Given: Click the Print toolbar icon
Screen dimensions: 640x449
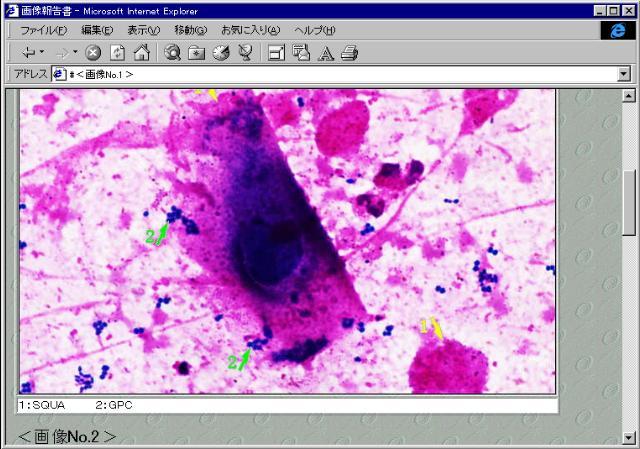Looking at the screenshot, I should tap(349, 52).
